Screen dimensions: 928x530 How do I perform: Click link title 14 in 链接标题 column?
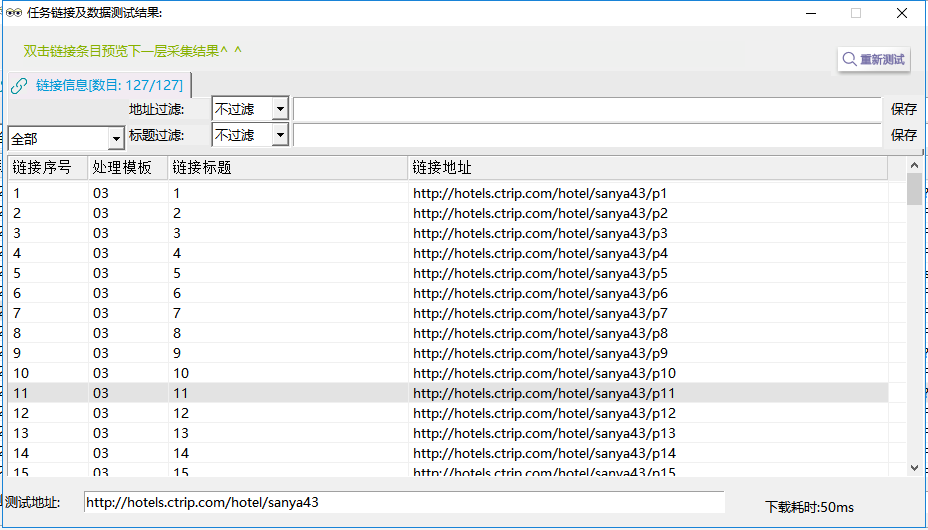[181, 454]
